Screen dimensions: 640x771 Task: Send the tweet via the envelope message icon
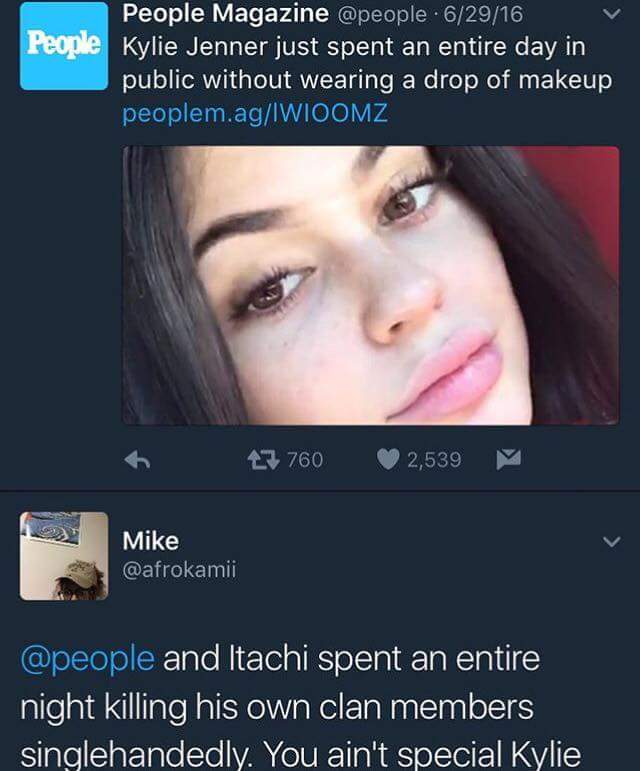506,459
